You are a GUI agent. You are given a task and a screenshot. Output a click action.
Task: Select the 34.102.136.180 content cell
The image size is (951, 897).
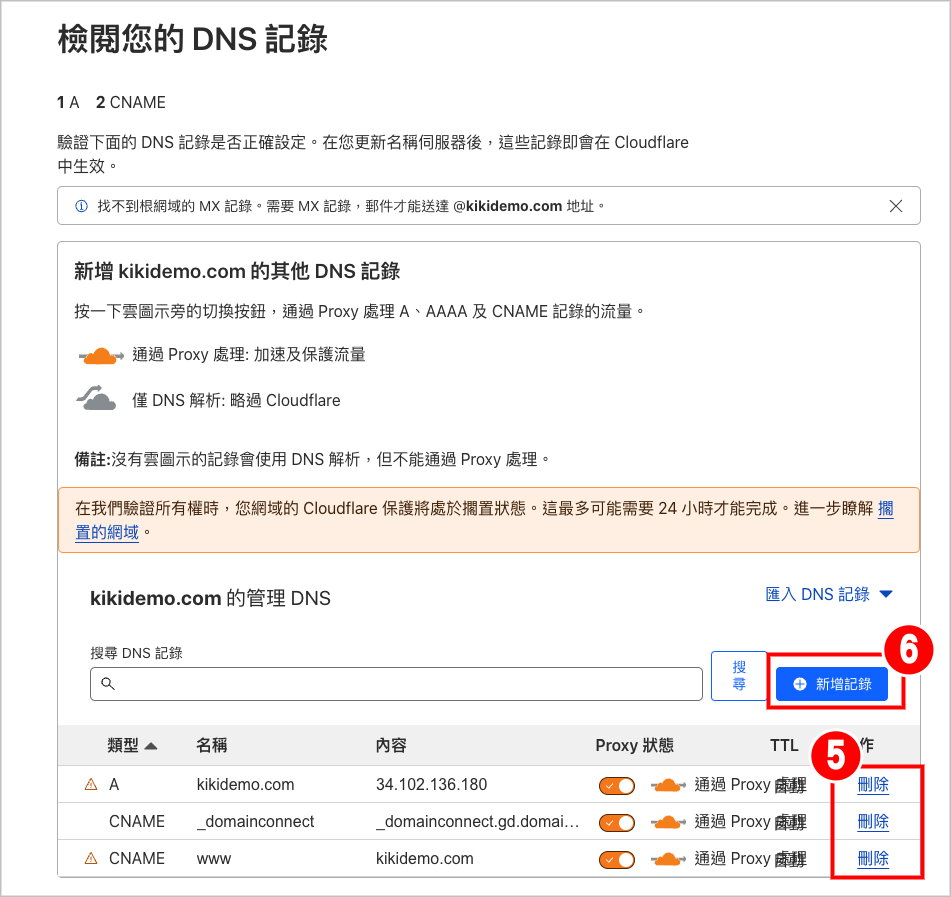pyautogui.click(x=431, y=784)
